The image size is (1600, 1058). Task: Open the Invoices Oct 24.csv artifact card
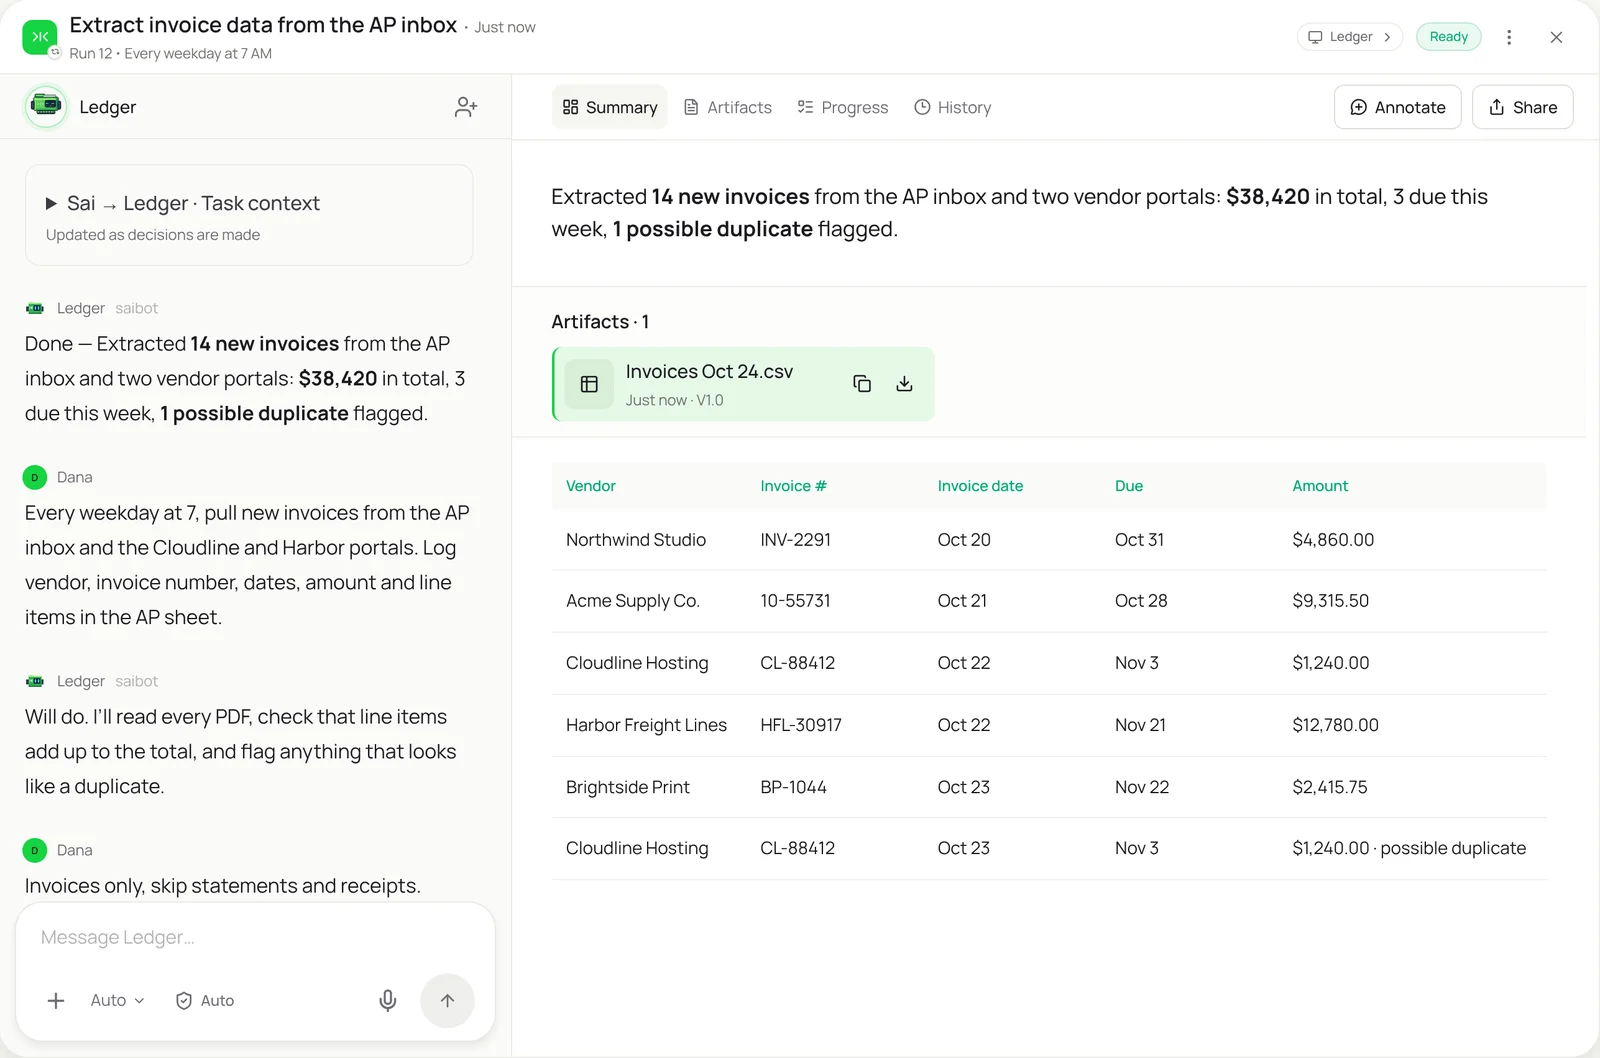[743, 384]
